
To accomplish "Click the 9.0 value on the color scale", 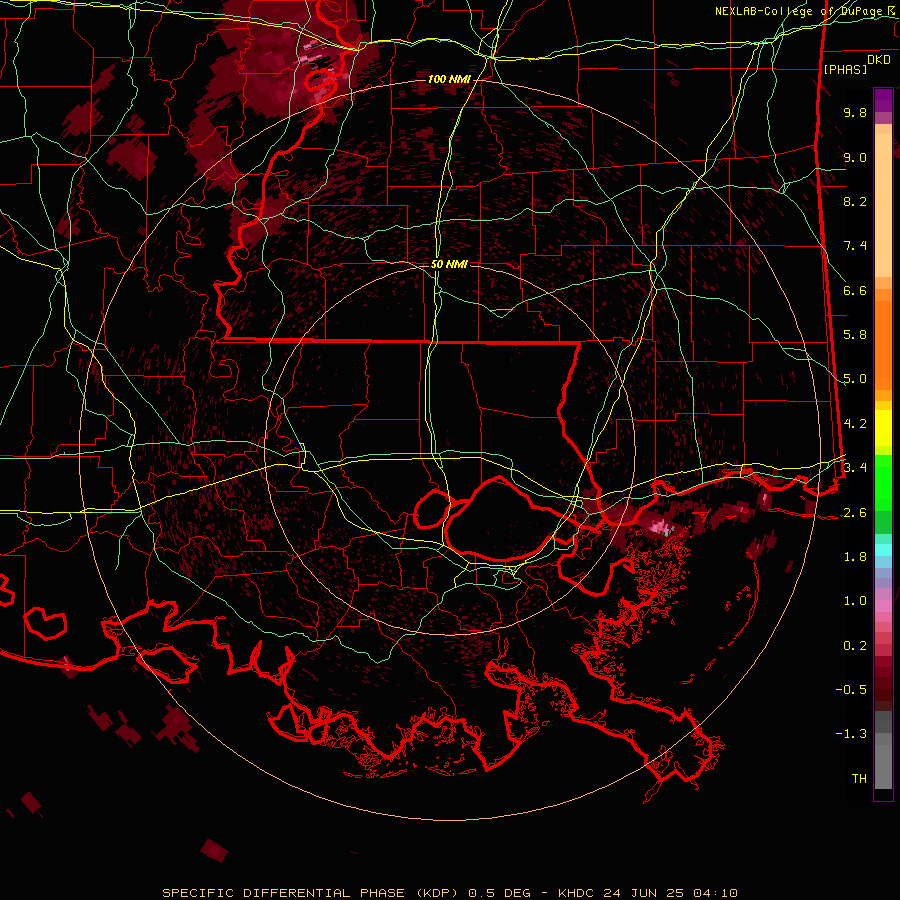I will (855, 157).
